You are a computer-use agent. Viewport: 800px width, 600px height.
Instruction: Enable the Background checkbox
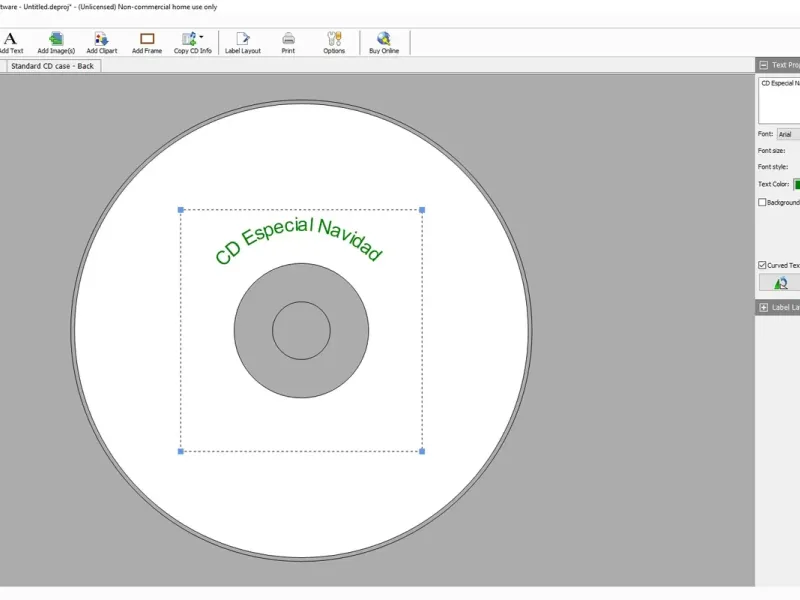point(762,203)
